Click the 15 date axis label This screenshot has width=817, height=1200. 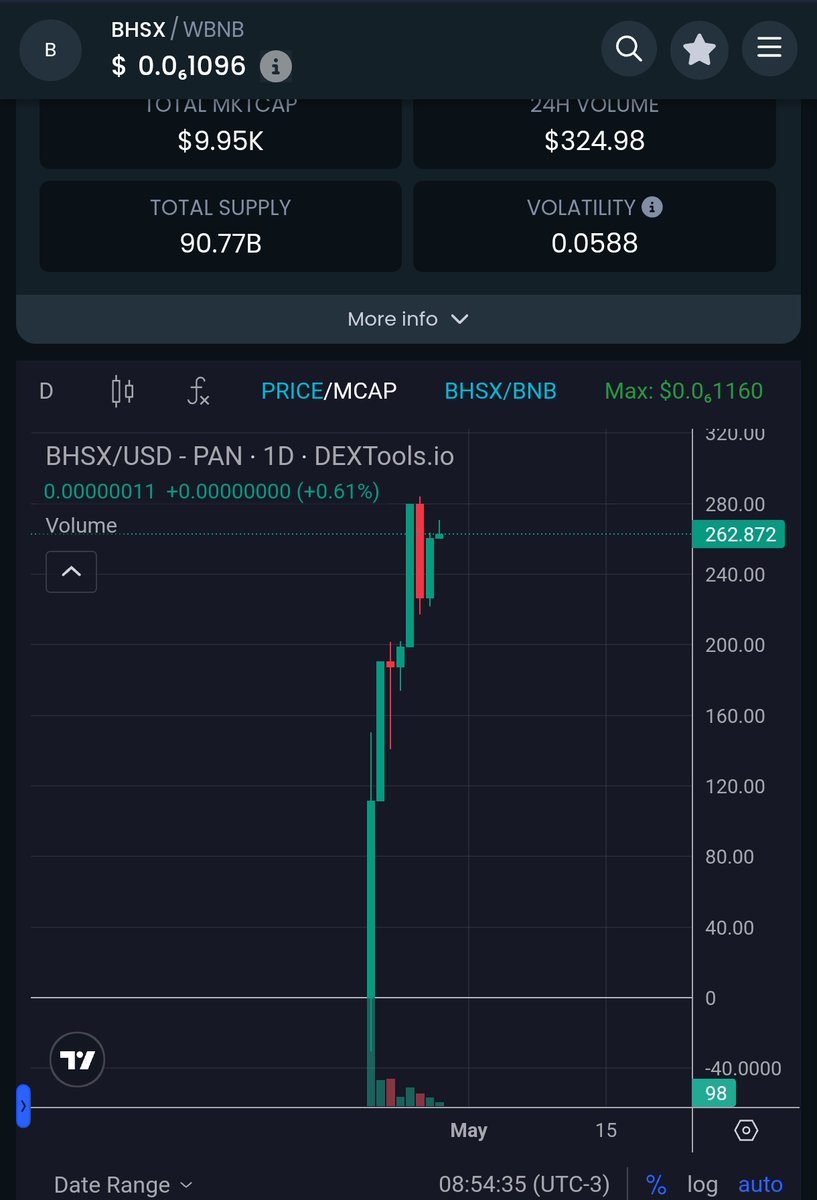point(606,1130)
